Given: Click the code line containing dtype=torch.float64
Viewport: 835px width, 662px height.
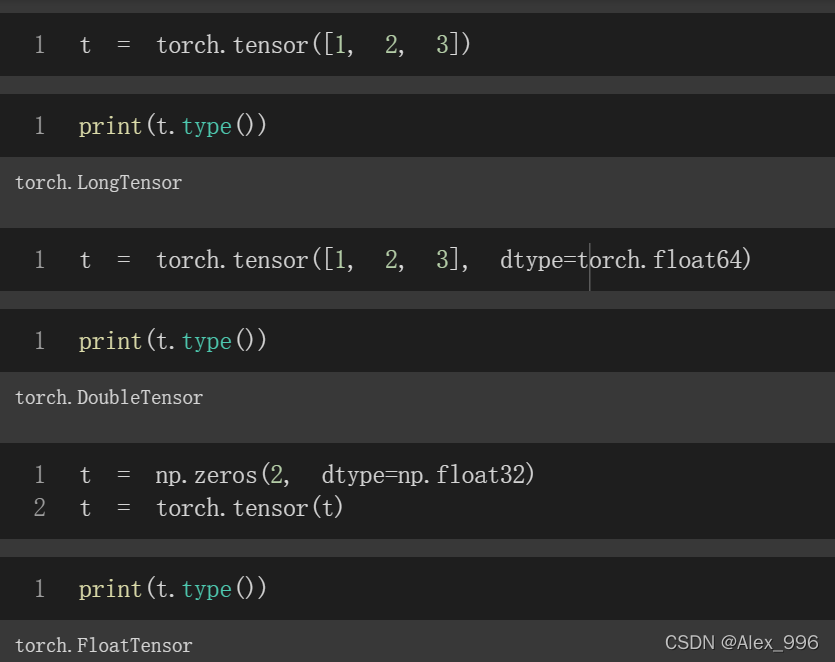Looking at the screenshot, I should [415, 260].
